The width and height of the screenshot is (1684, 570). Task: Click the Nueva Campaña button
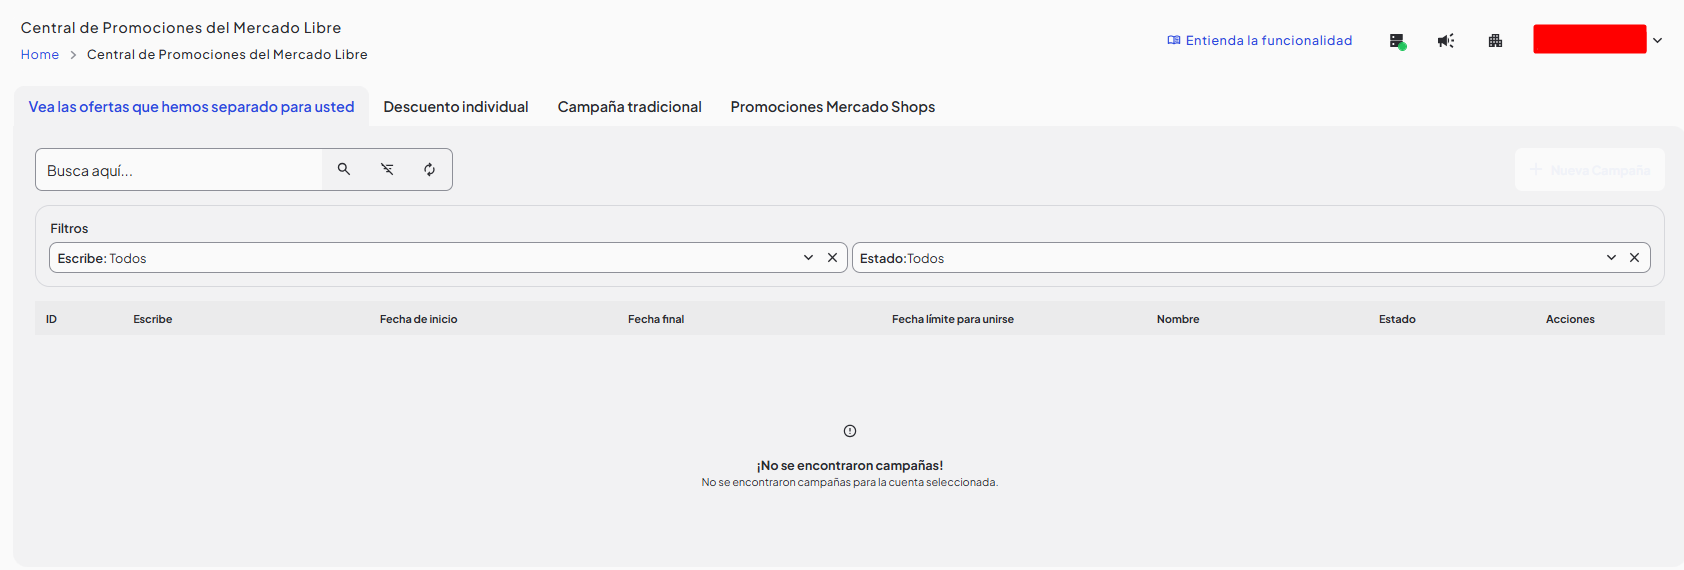pyautogui.click(x=1589, y=170)
